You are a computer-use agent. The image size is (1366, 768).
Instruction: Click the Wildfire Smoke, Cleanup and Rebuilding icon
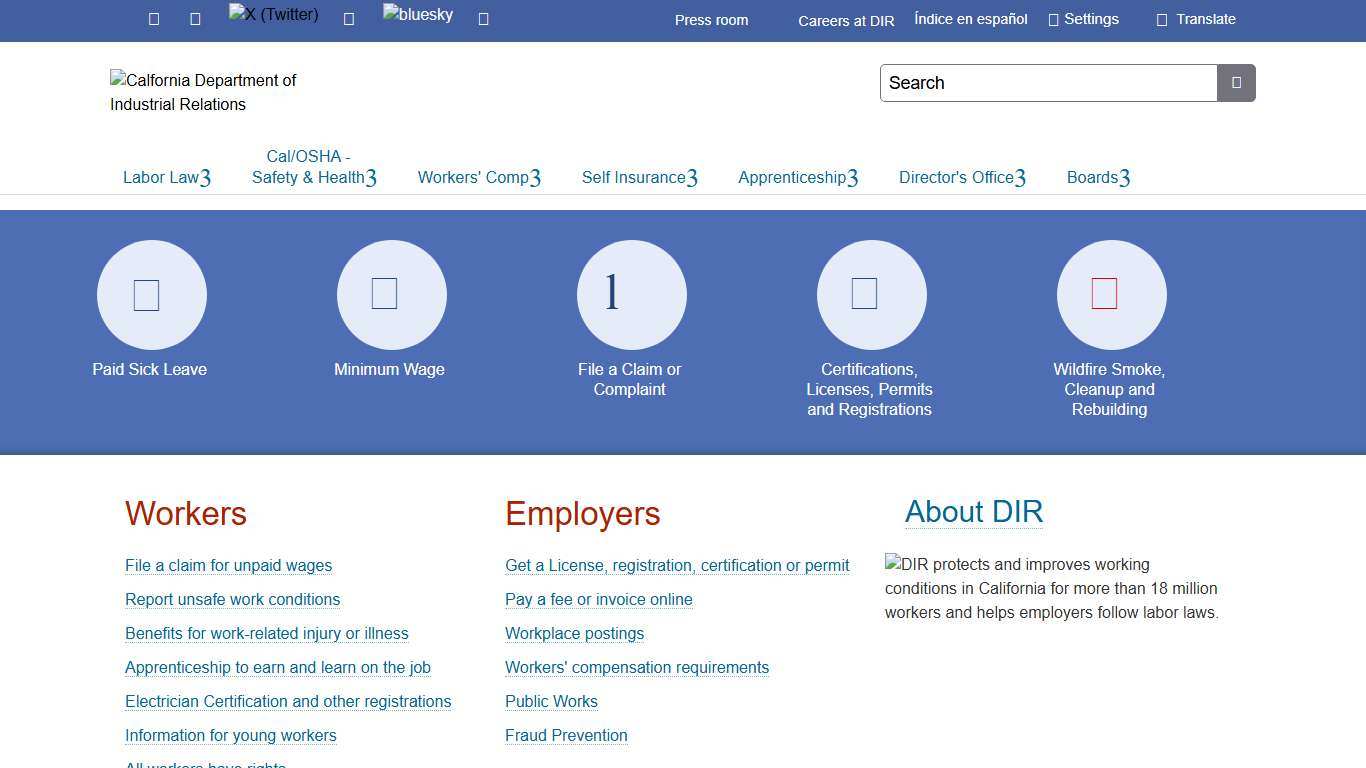[1110, 294]
